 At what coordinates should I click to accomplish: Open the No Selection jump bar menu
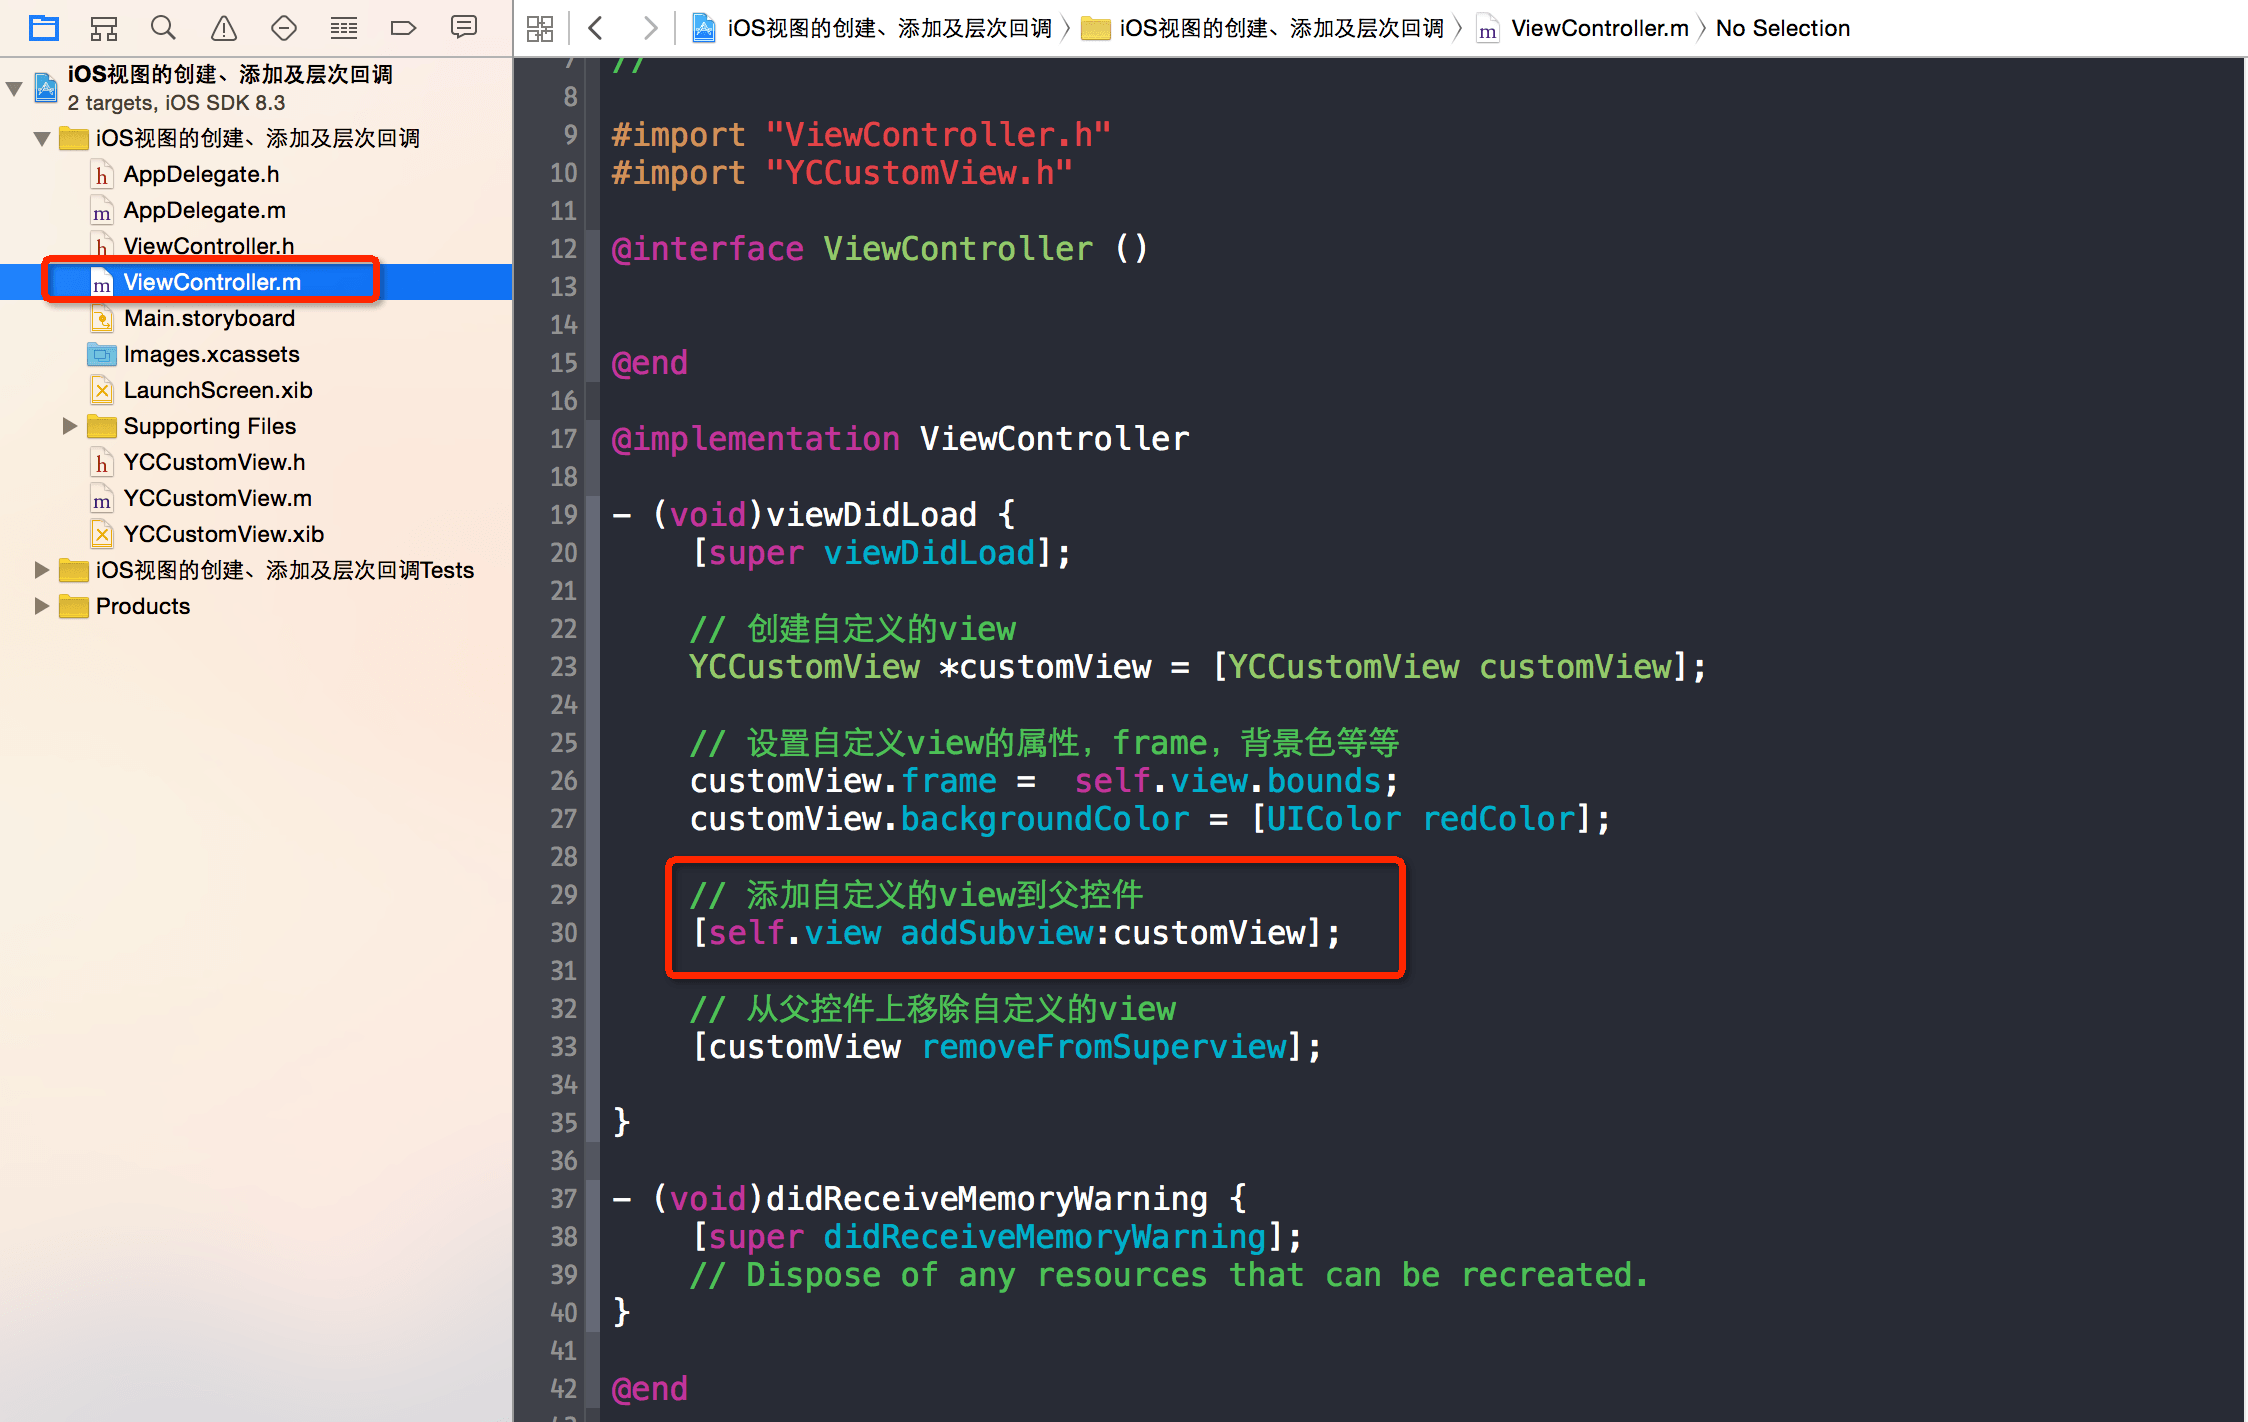pyautogui.click(x=1782, y=28)
